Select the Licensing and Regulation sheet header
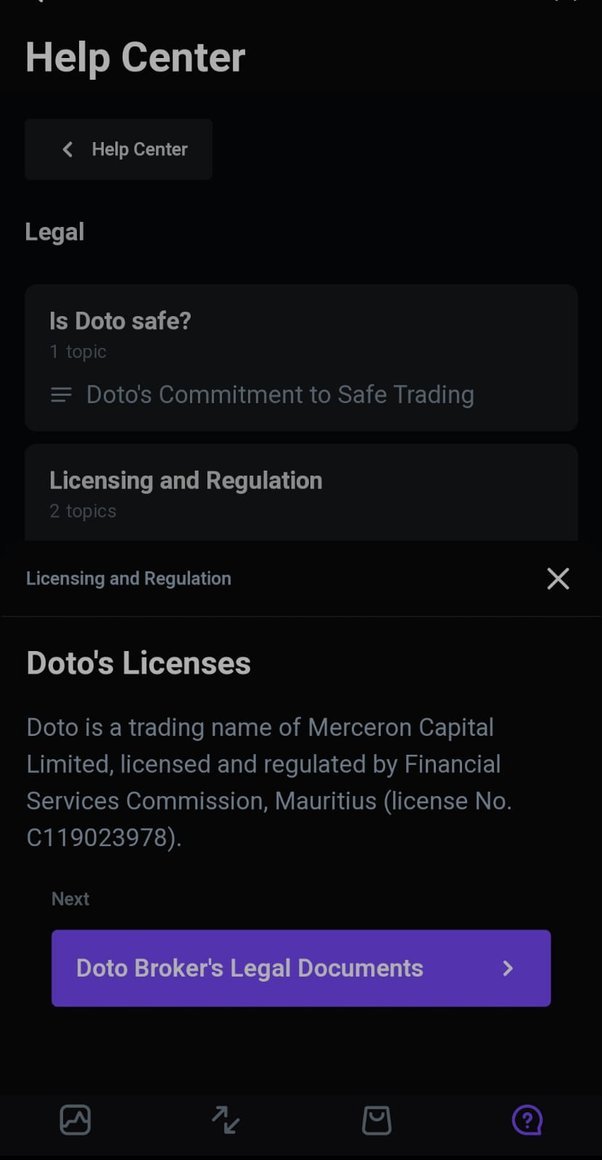 coord(128,578)
